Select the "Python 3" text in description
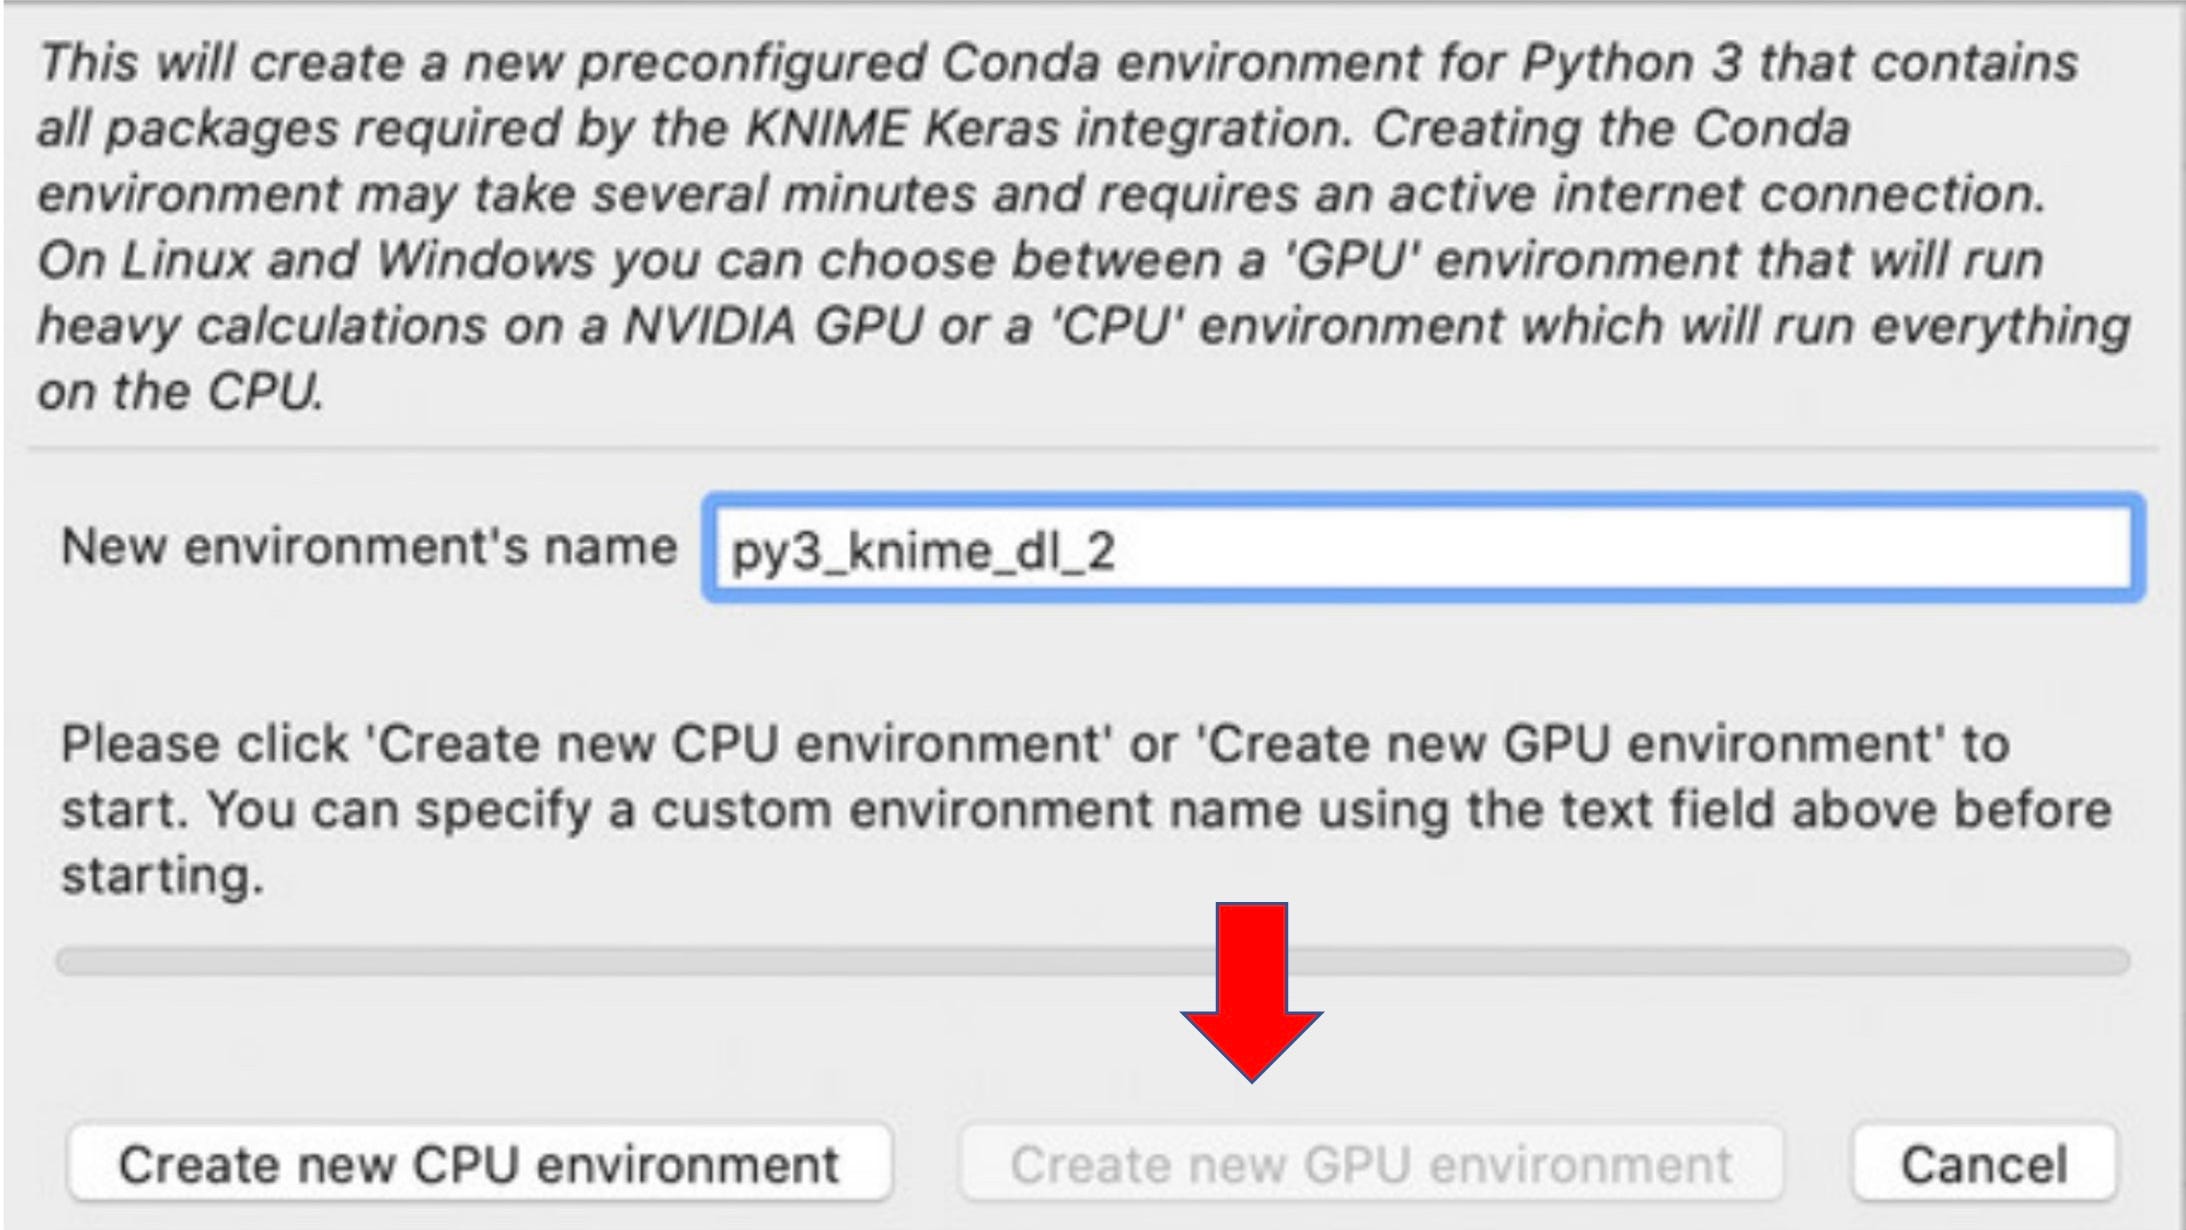Viewport: 2186px width, 1230px height. 1631,63
